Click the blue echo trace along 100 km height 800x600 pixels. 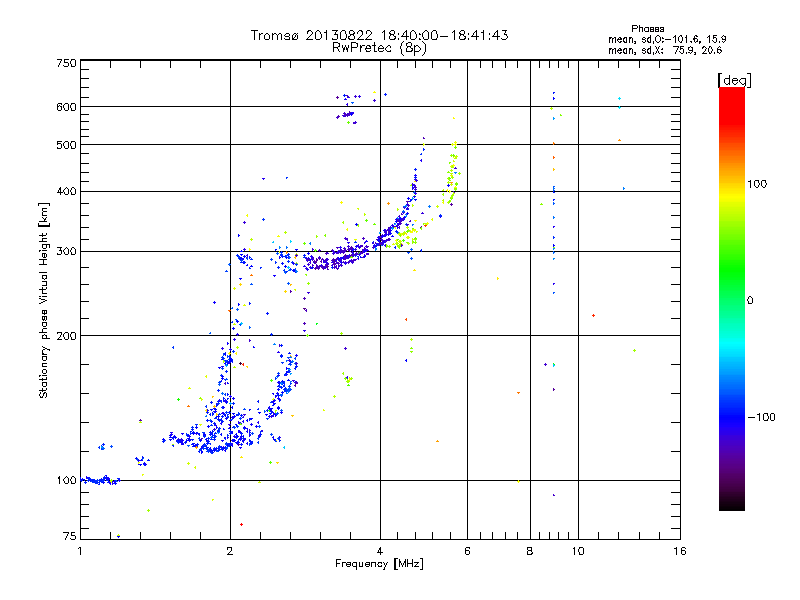tap(101, 480)
